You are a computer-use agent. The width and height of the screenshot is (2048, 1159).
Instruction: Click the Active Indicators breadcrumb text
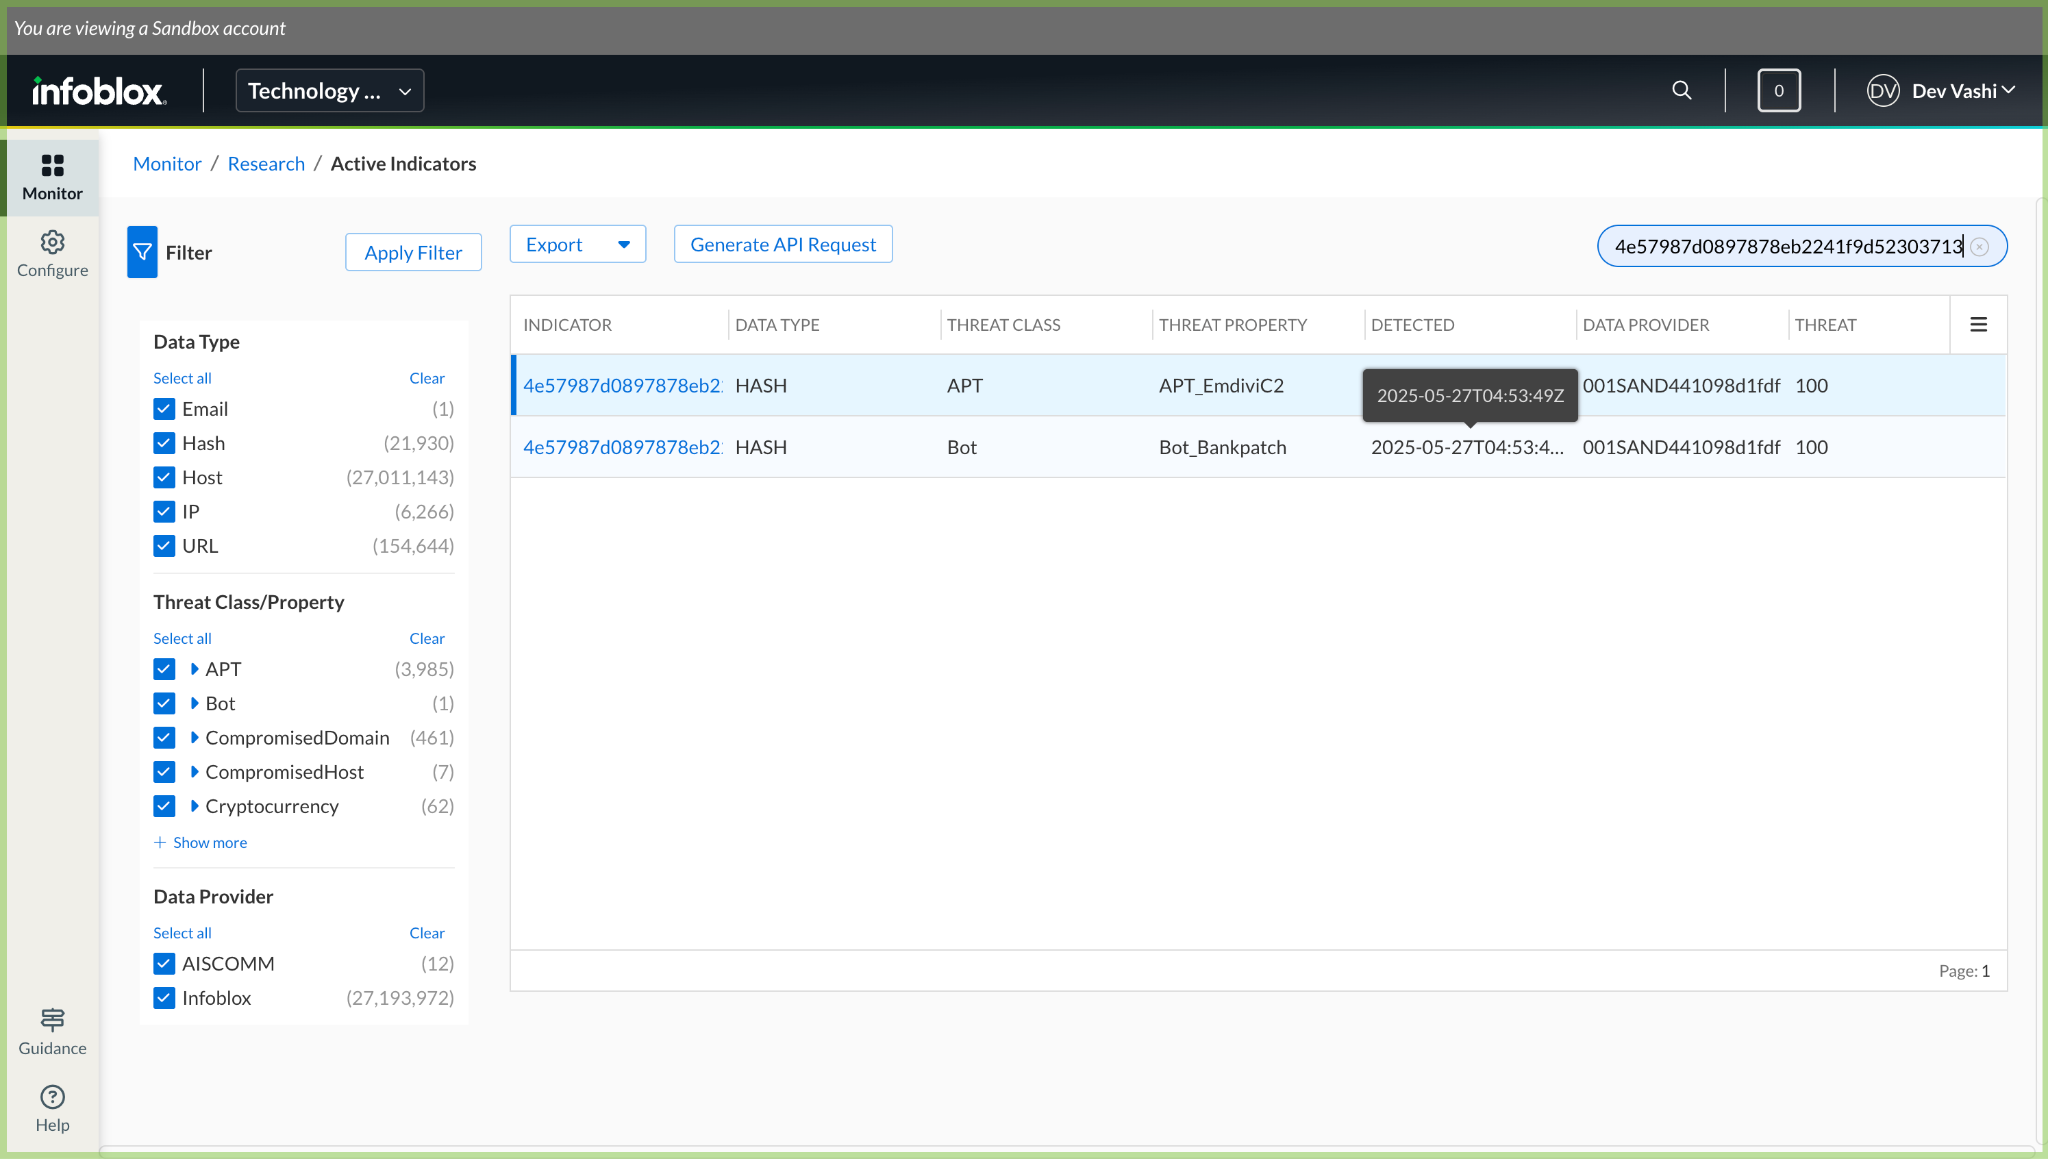coord(403,164)
